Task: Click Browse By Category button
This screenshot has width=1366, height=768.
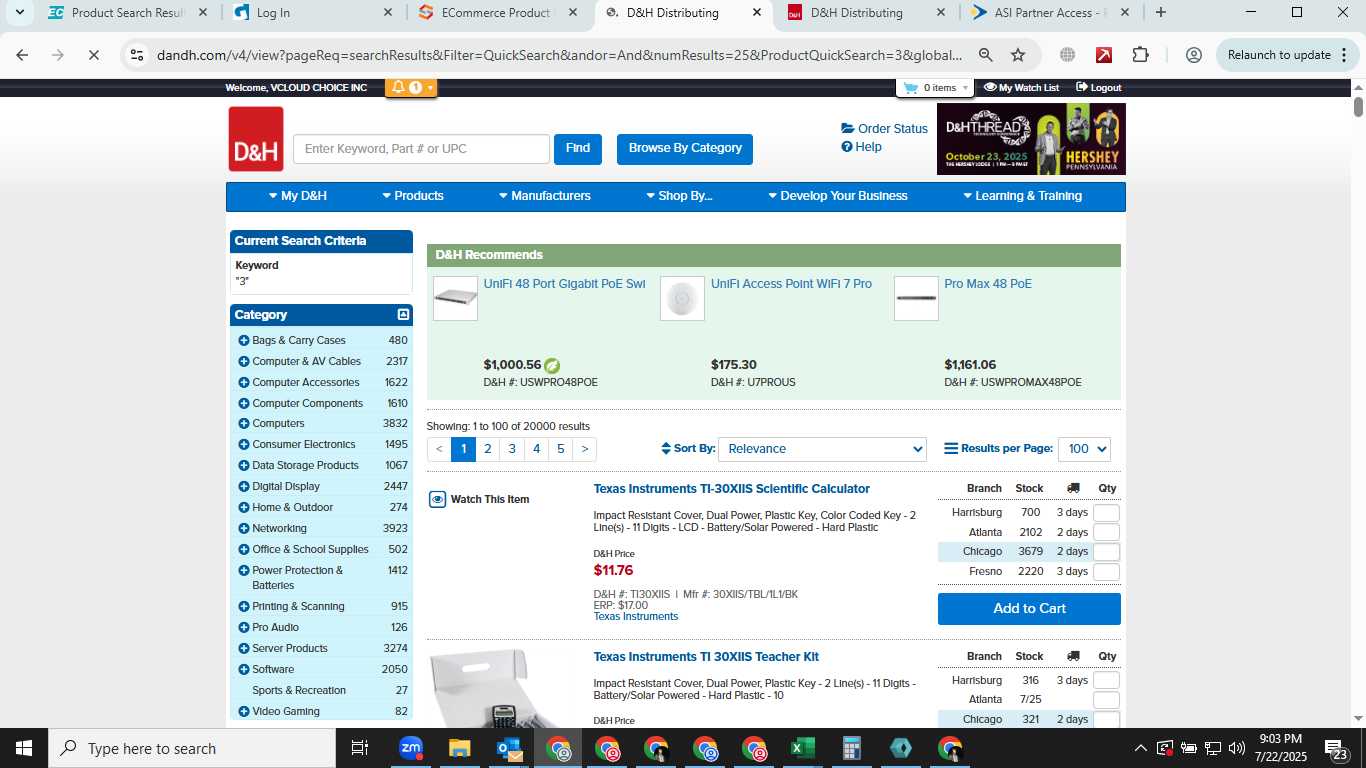Action: point(685,149)
